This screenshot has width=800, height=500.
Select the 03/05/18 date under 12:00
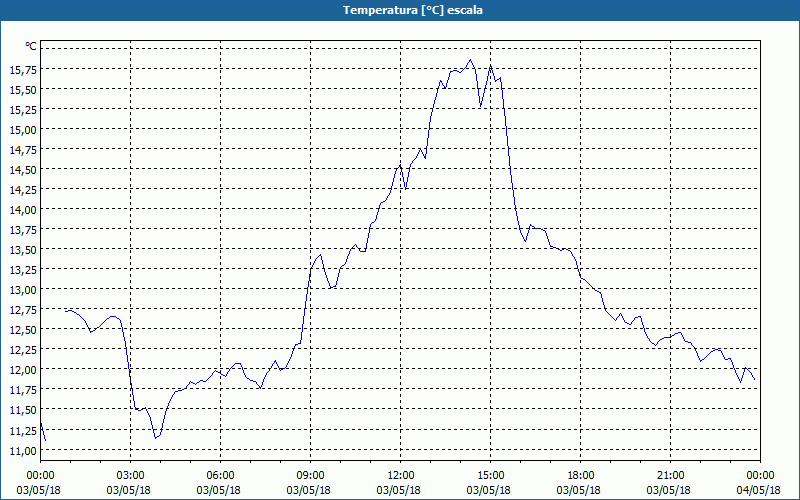click(x=399, y=490)
